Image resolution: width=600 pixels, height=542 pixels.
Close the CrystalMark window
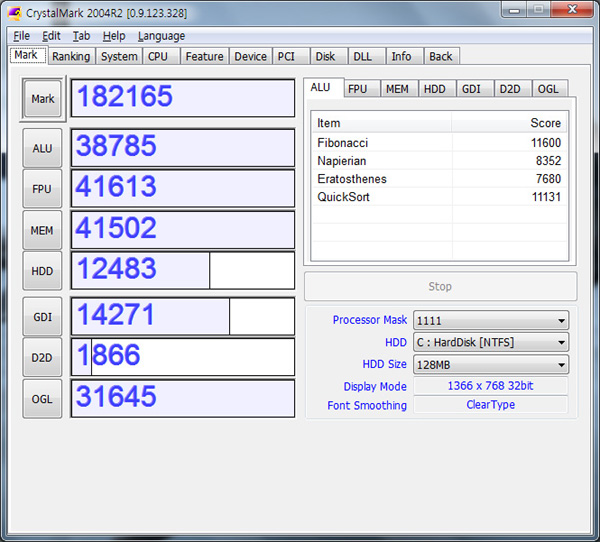click(x=572, y=10)
